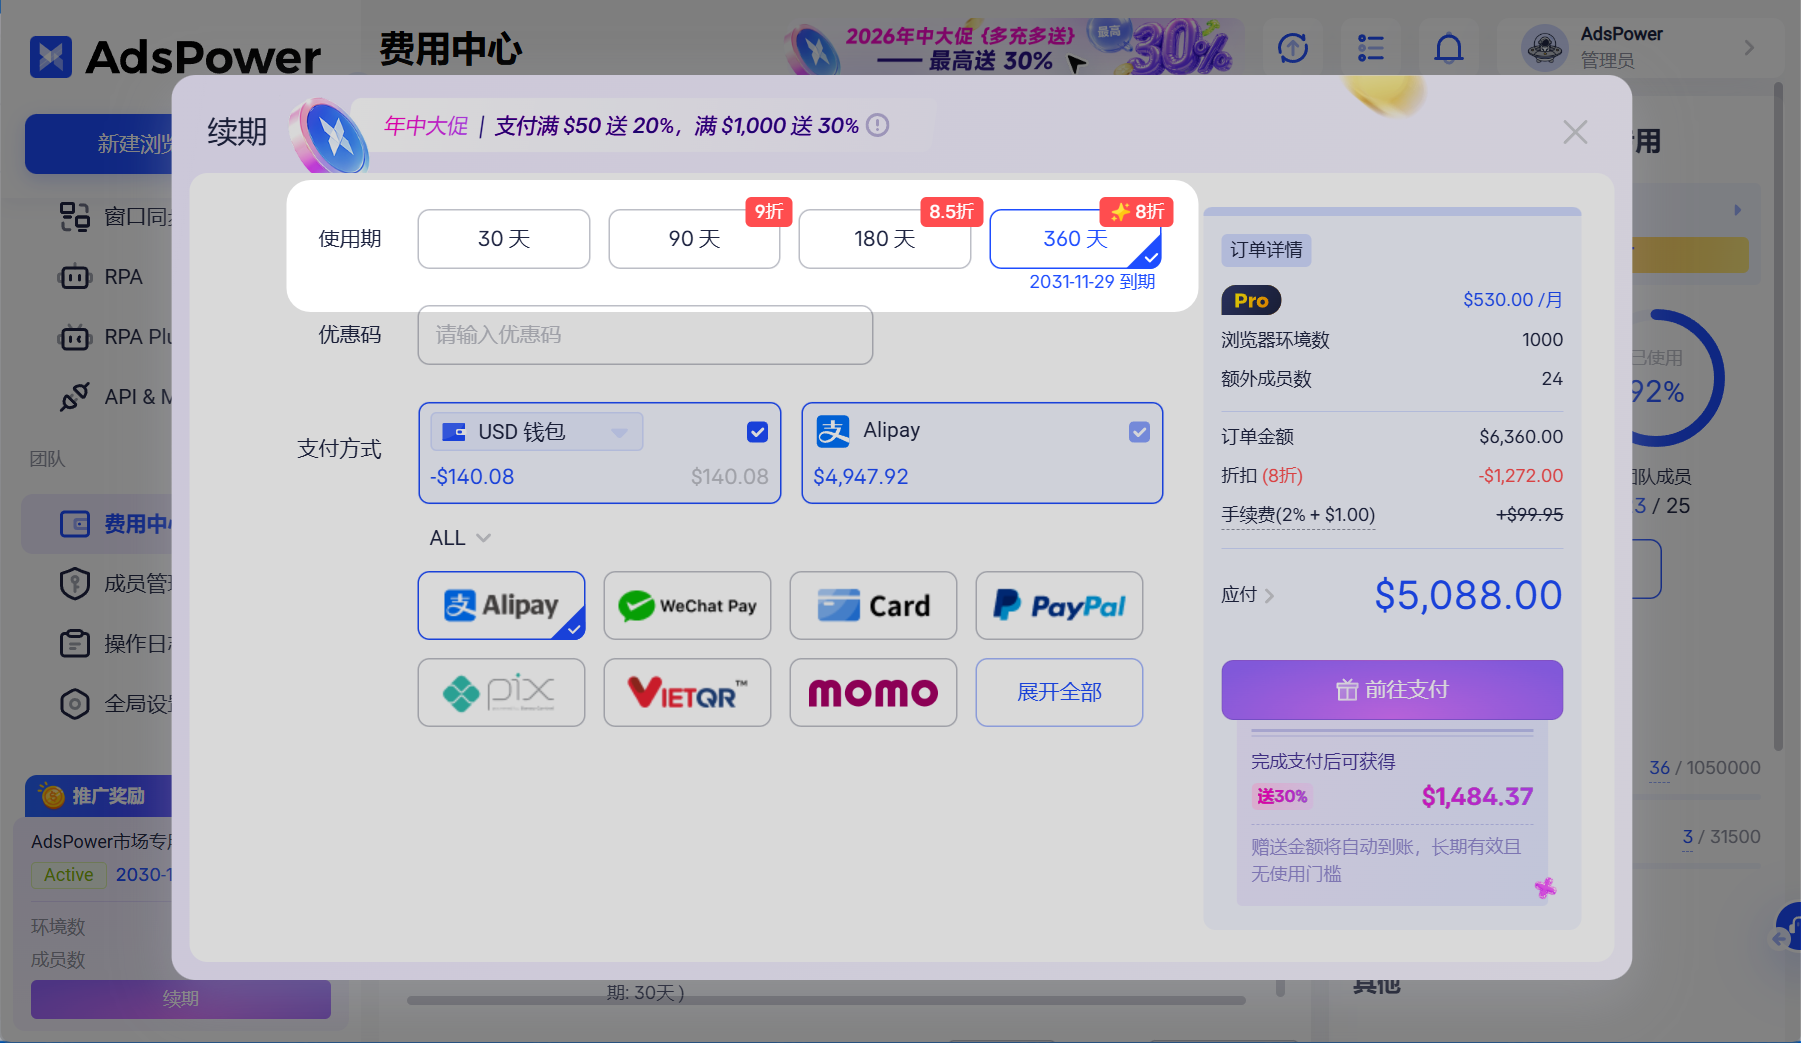Click the Alipay logo in payment card
Screen dimensions: 1801x1043
[x=833, y=431]
